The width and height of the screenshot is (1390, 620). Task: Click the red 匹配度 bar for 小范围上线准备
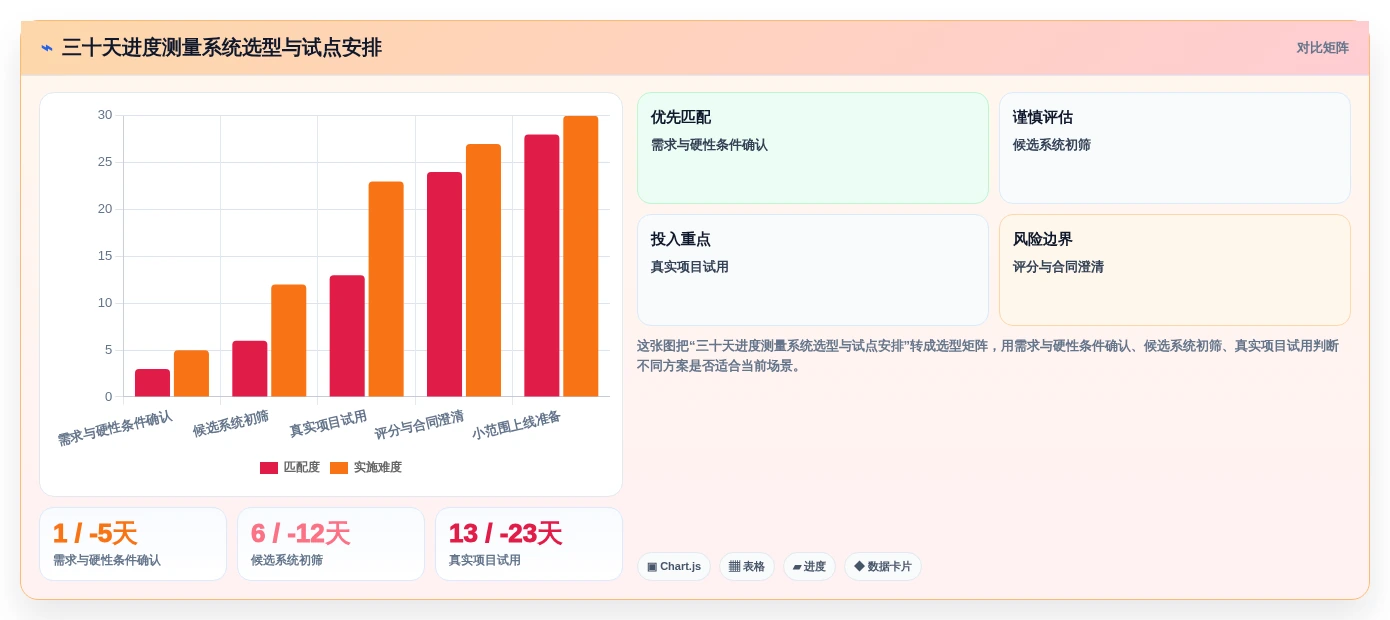[542, 266]
